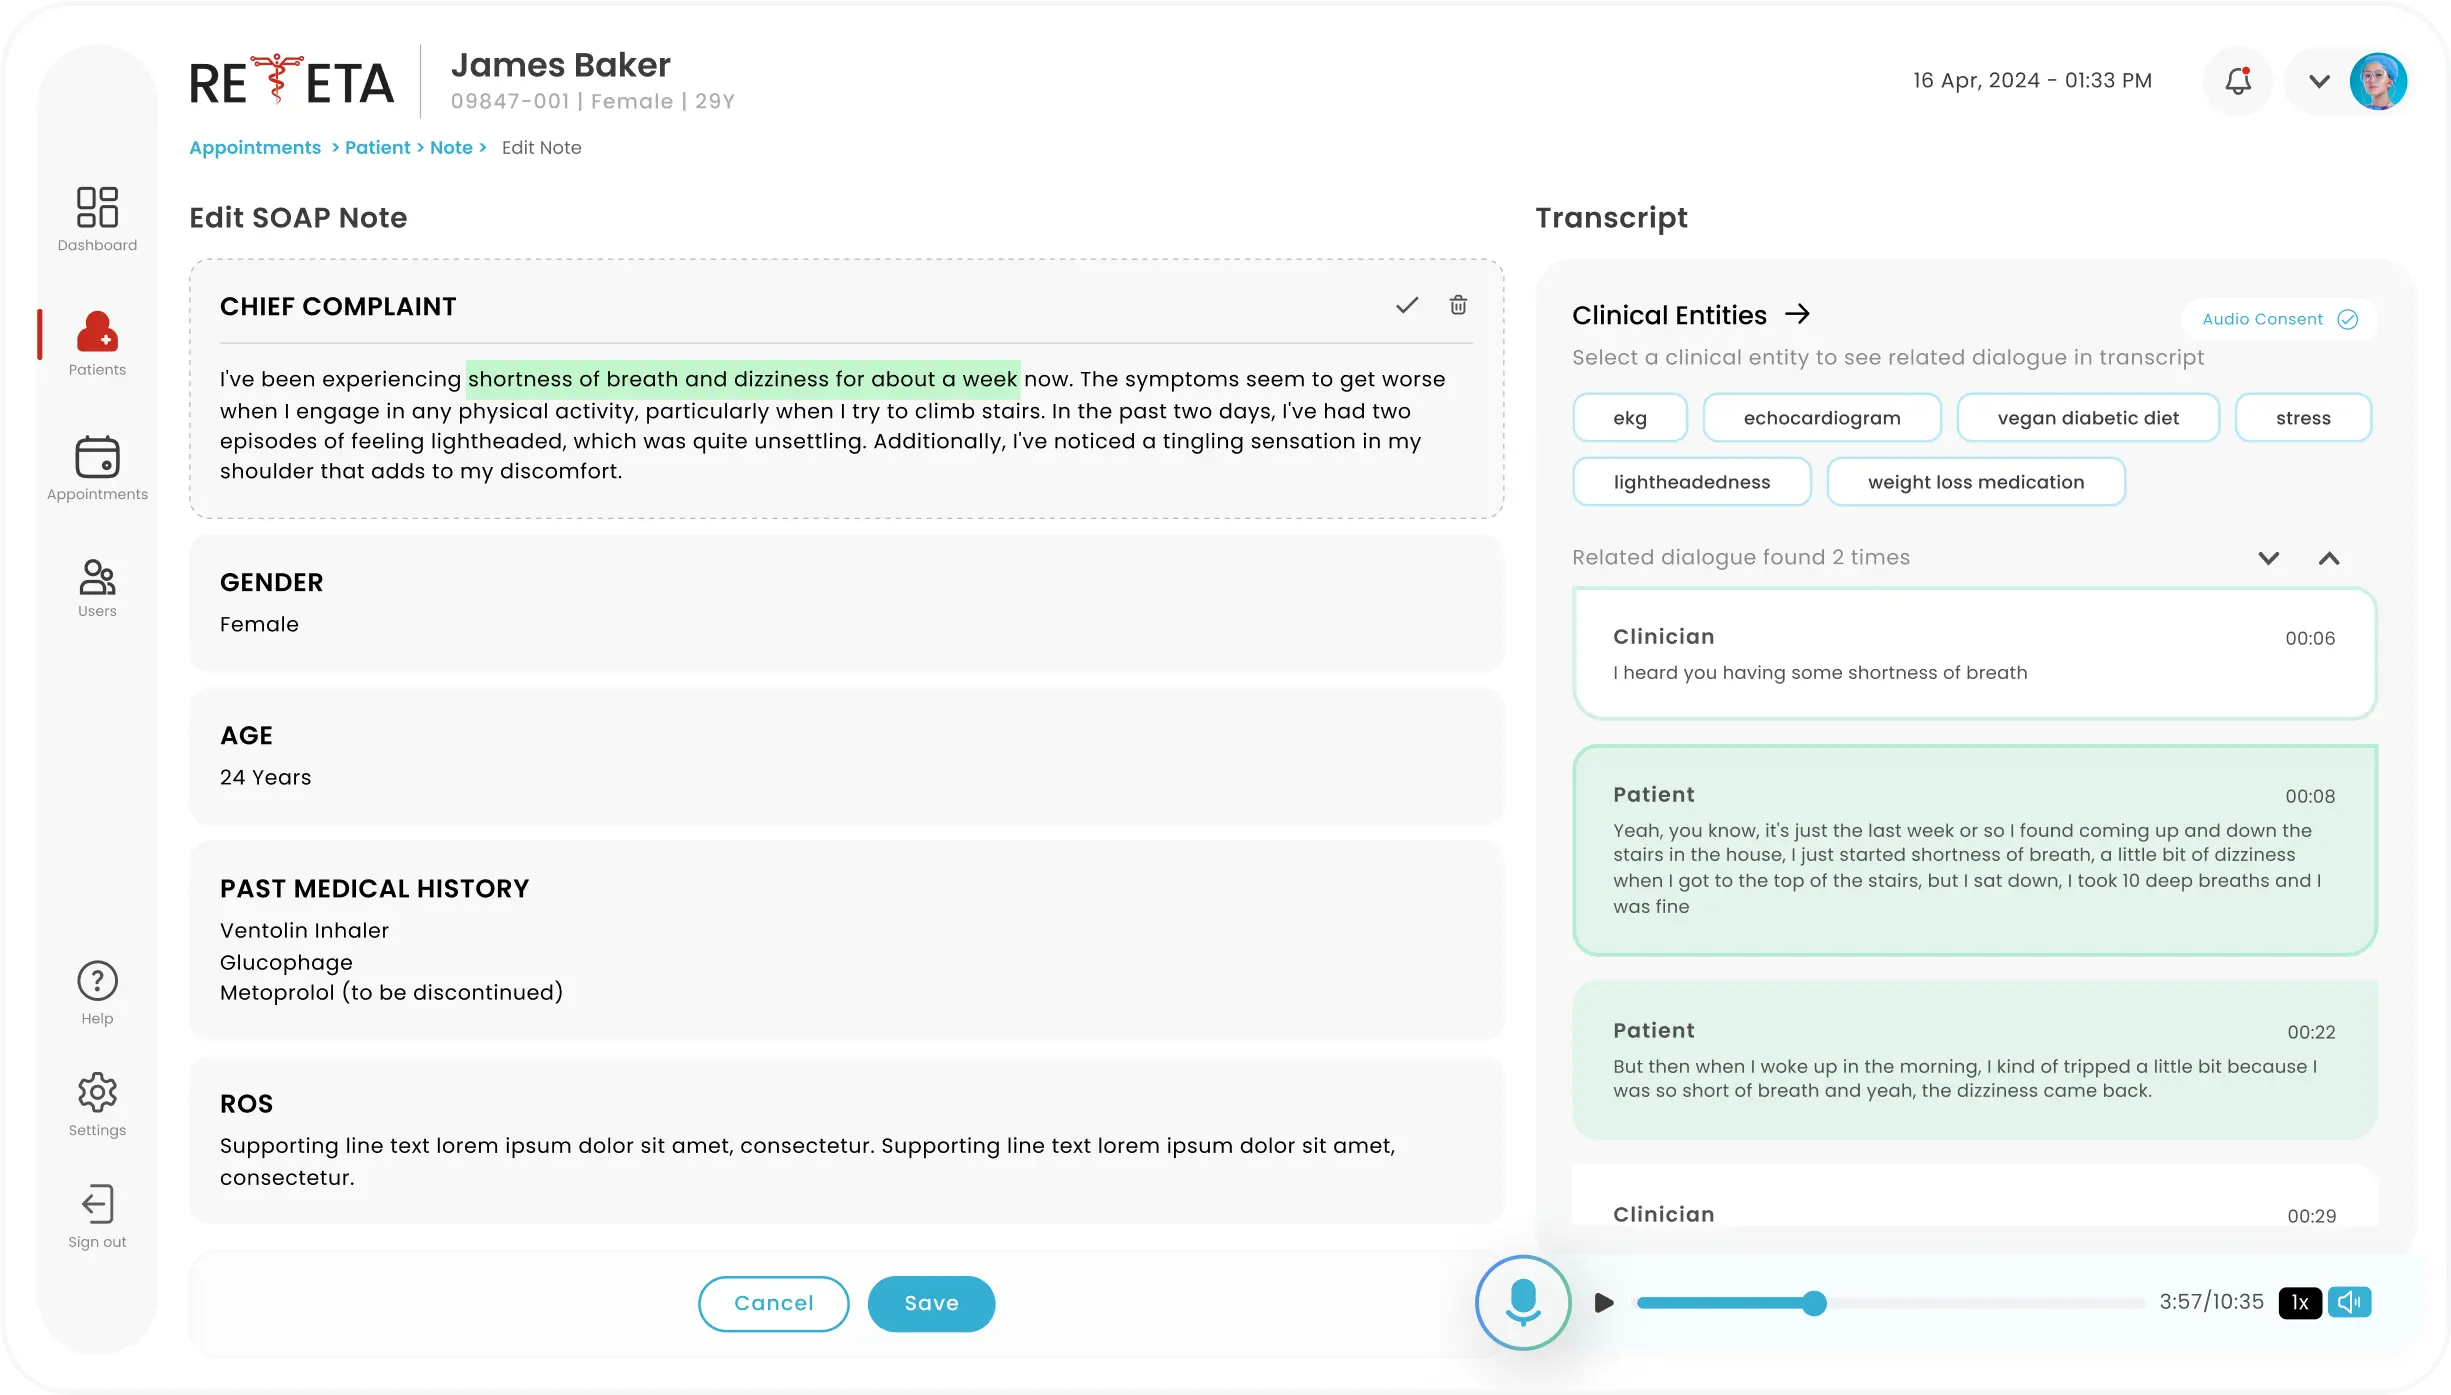Go to the Appointments breadcrumb

pyautogui.click(x=255, y=148)
